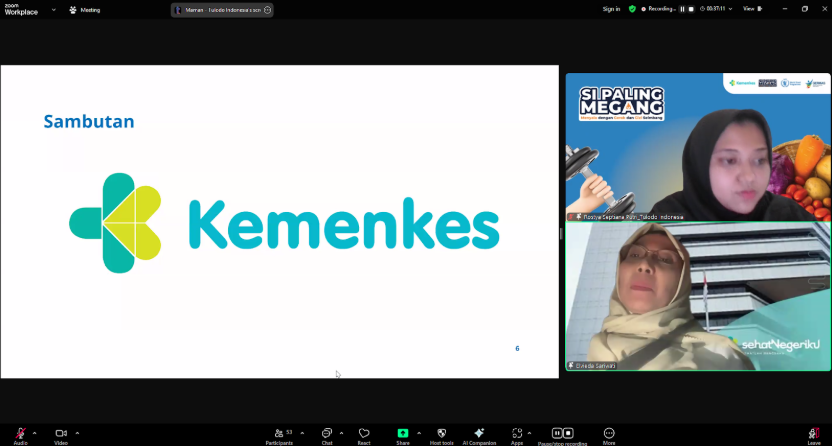Click the Leave meeting icon
Viewport: 832px width, 446px height.
[x=814, y=434]
